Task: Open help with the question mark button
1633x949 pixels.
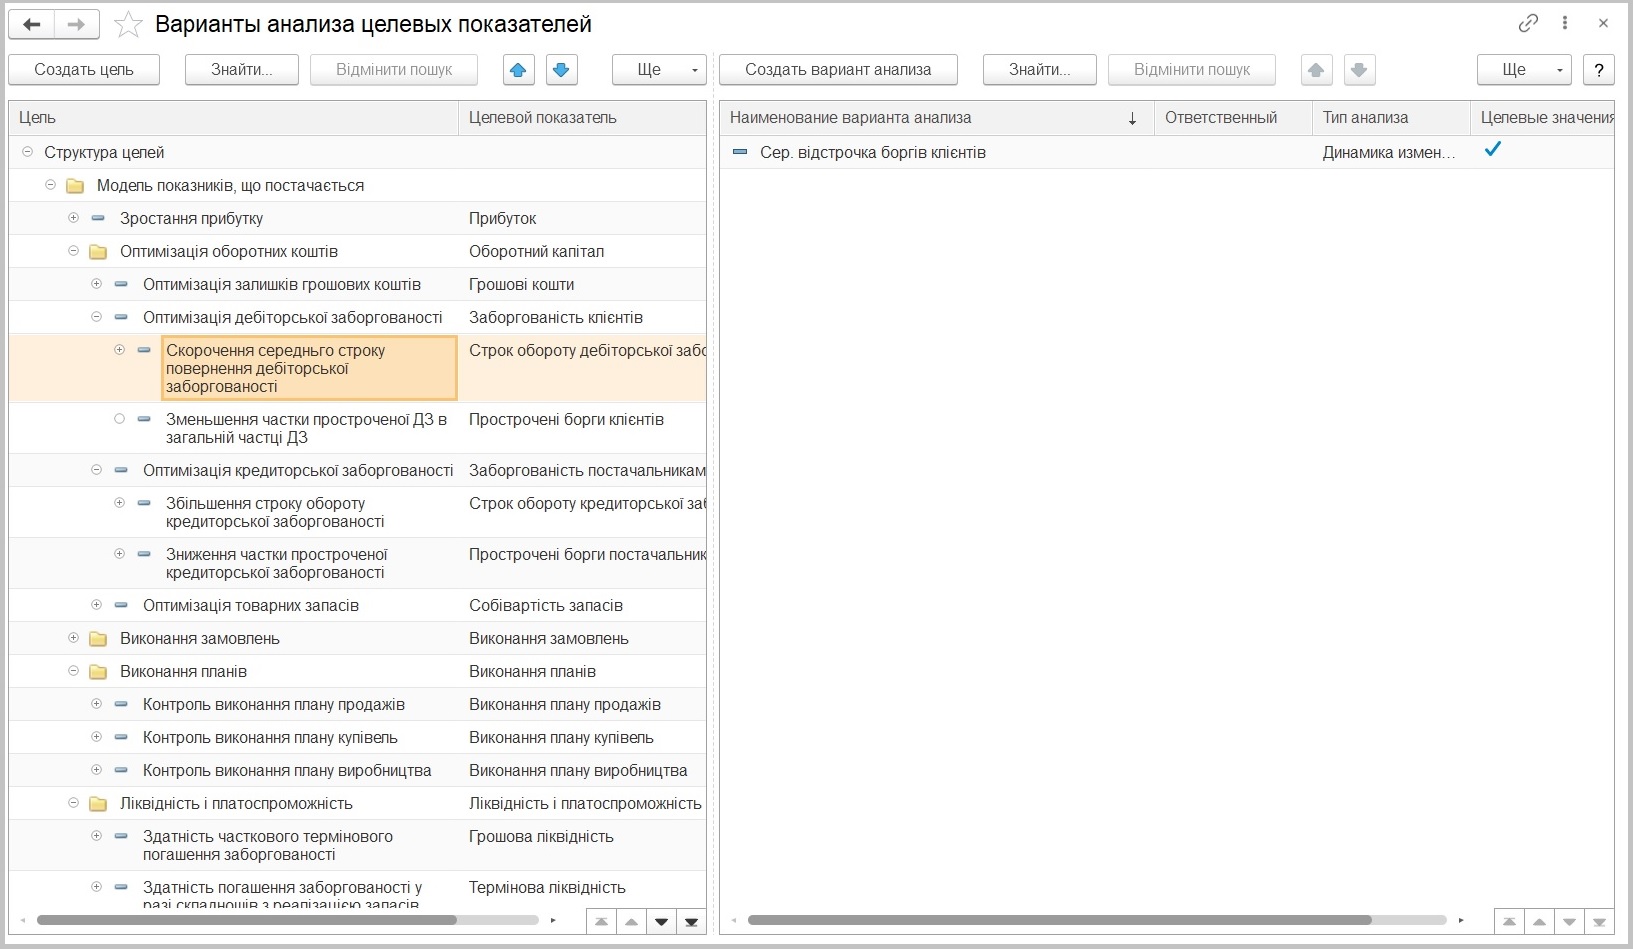Action: [x=1599, y=70]
